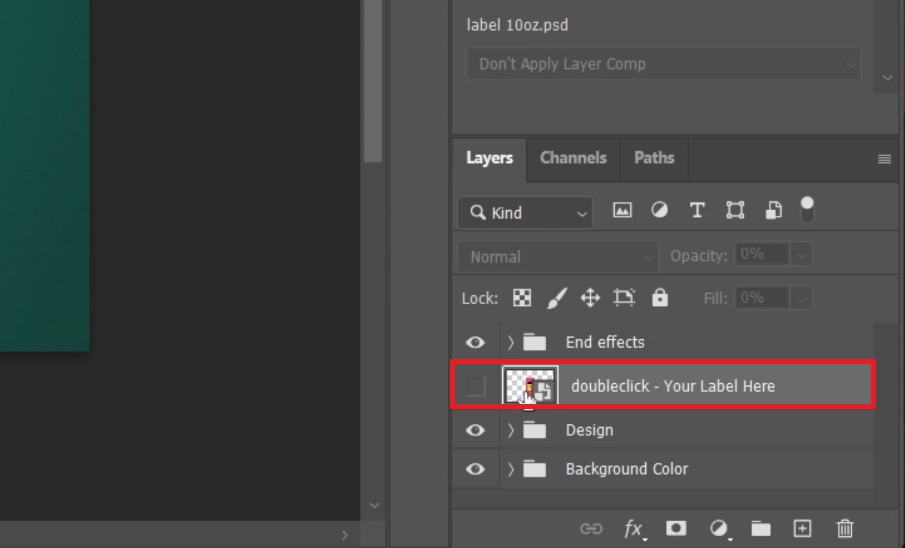The image size is (905, 548).
Task: Select doubleclick - Your Label Here layer name
Action: (673, 386)
